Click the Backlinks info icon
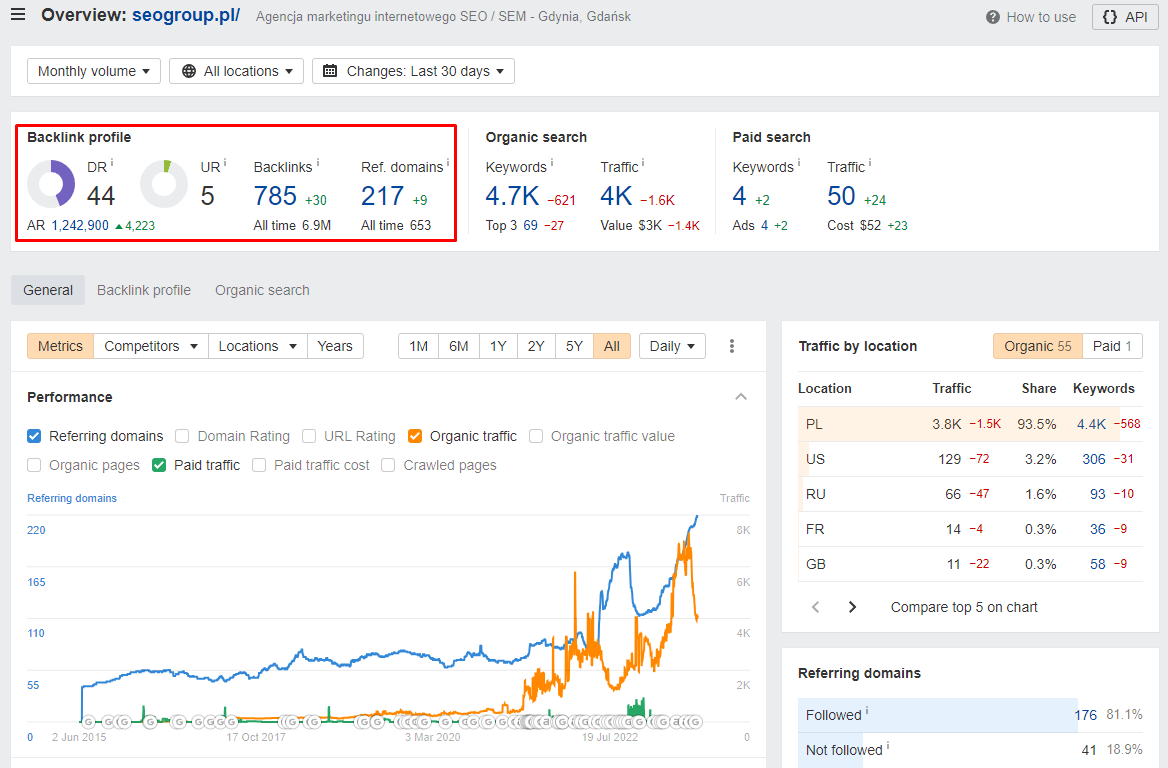1168x768 pixels. point(318,162)
